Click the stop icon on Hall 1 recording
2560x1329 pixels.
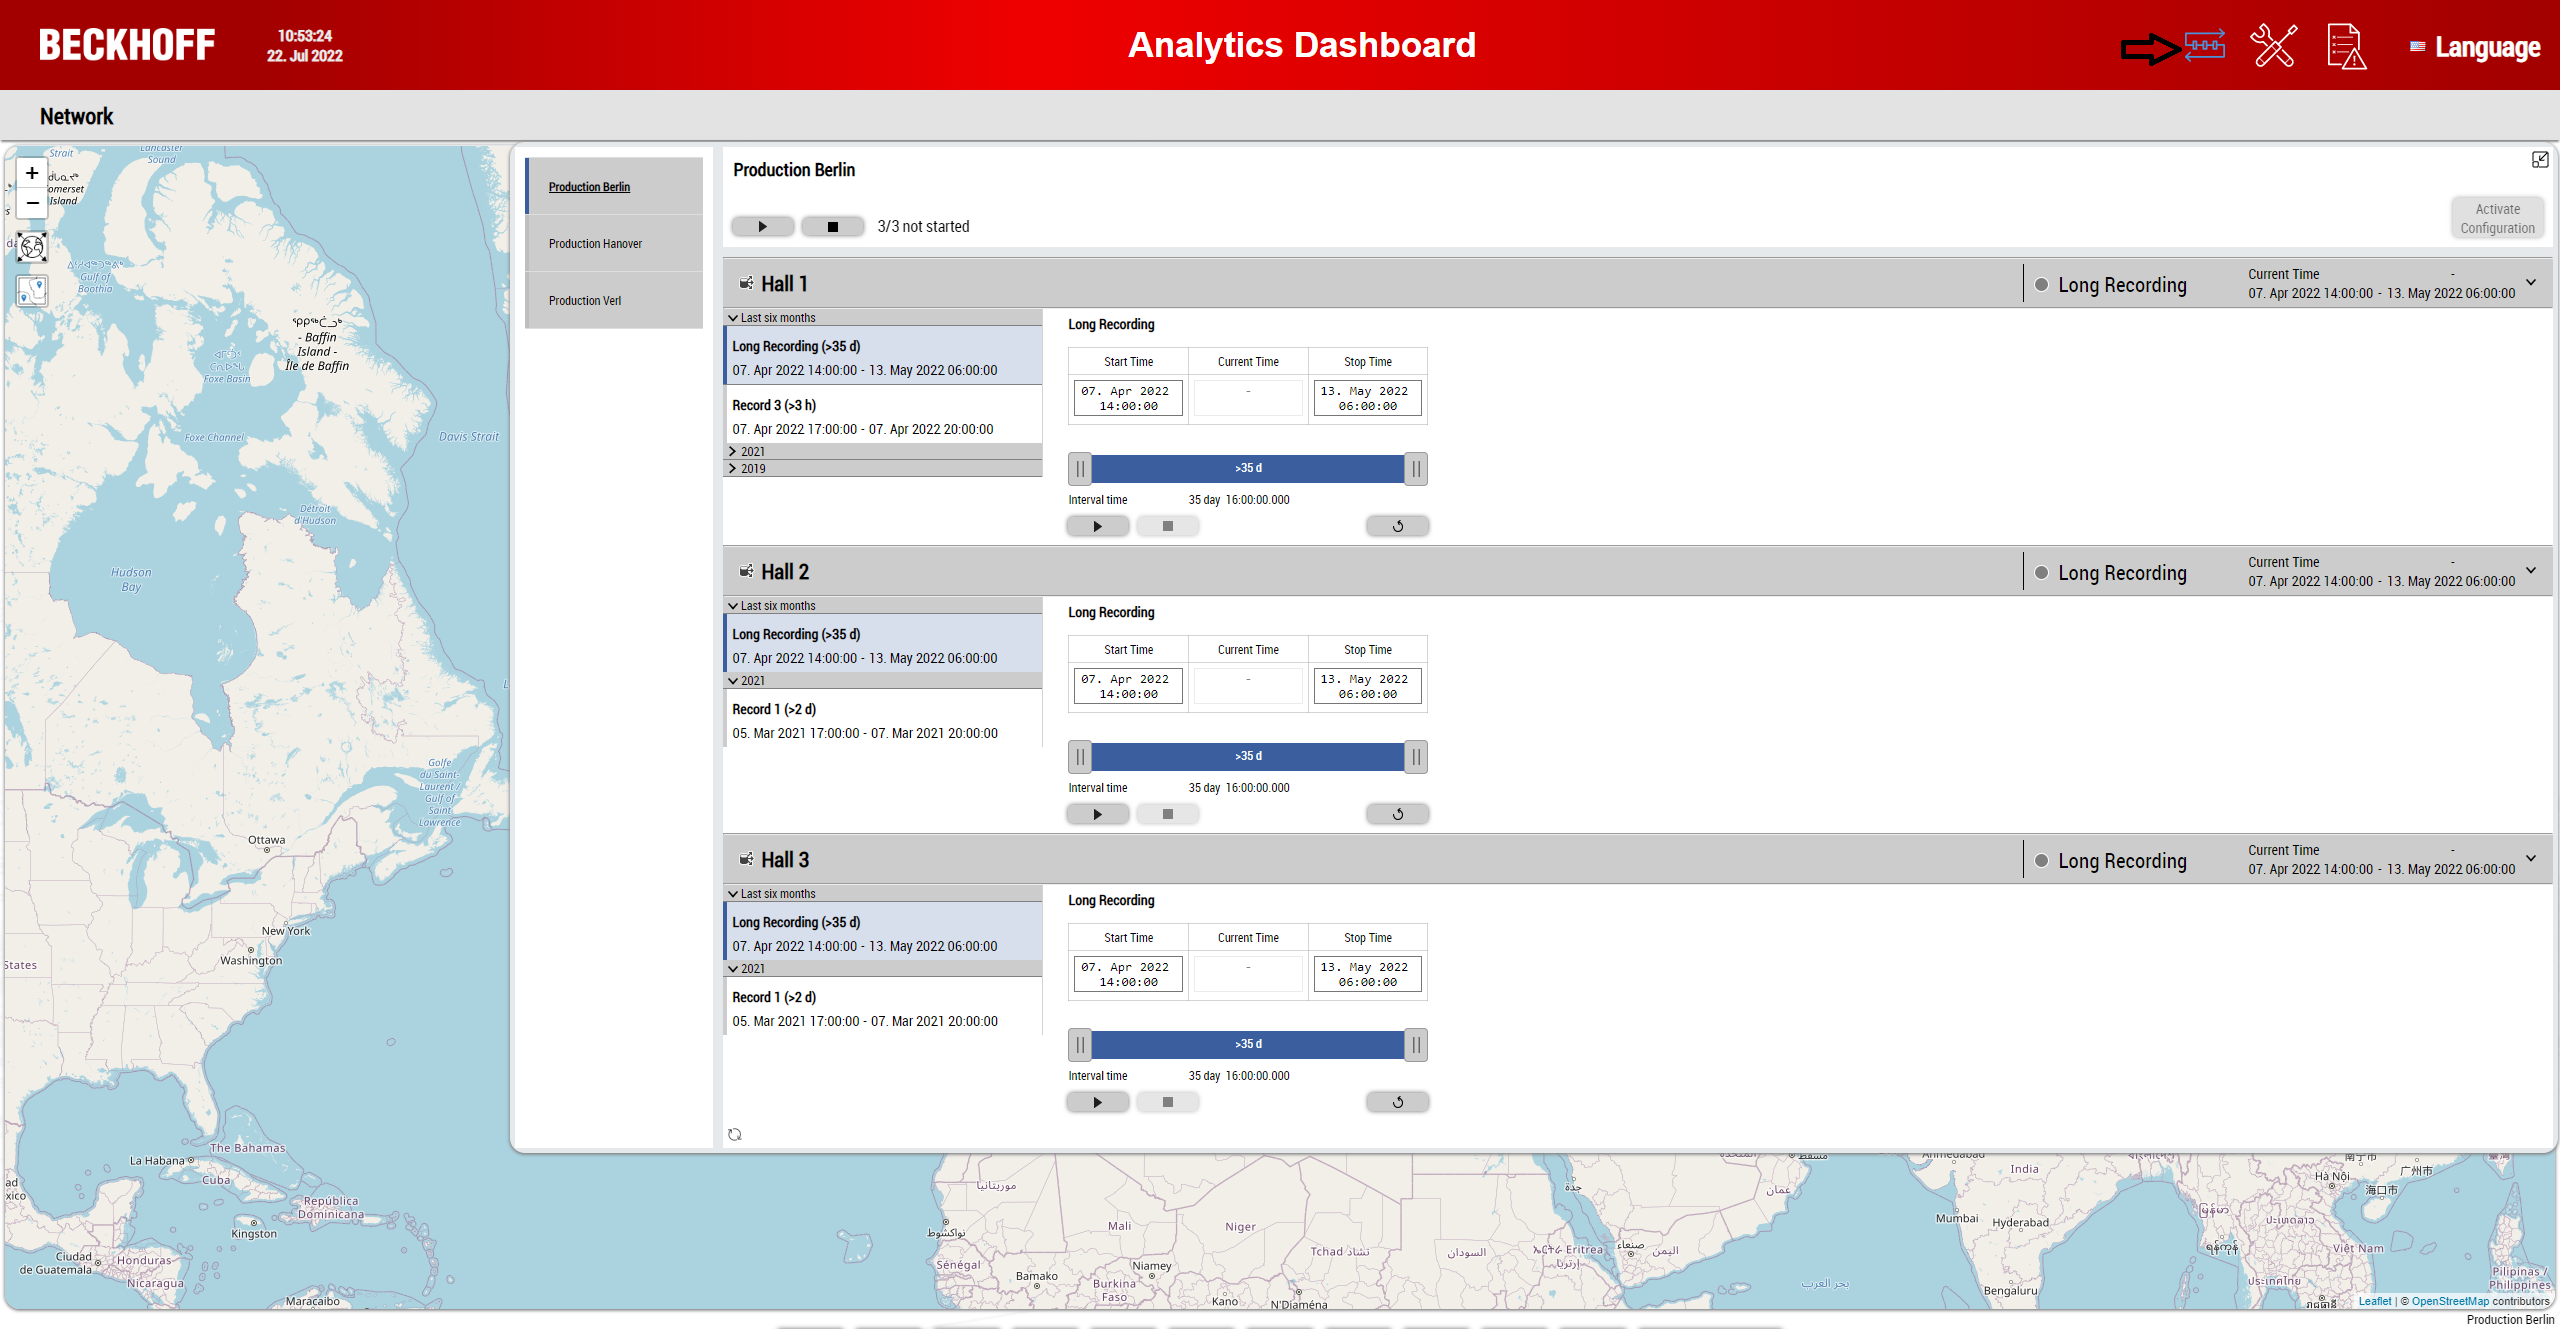pyautogui.click(x=1168, y=525)
